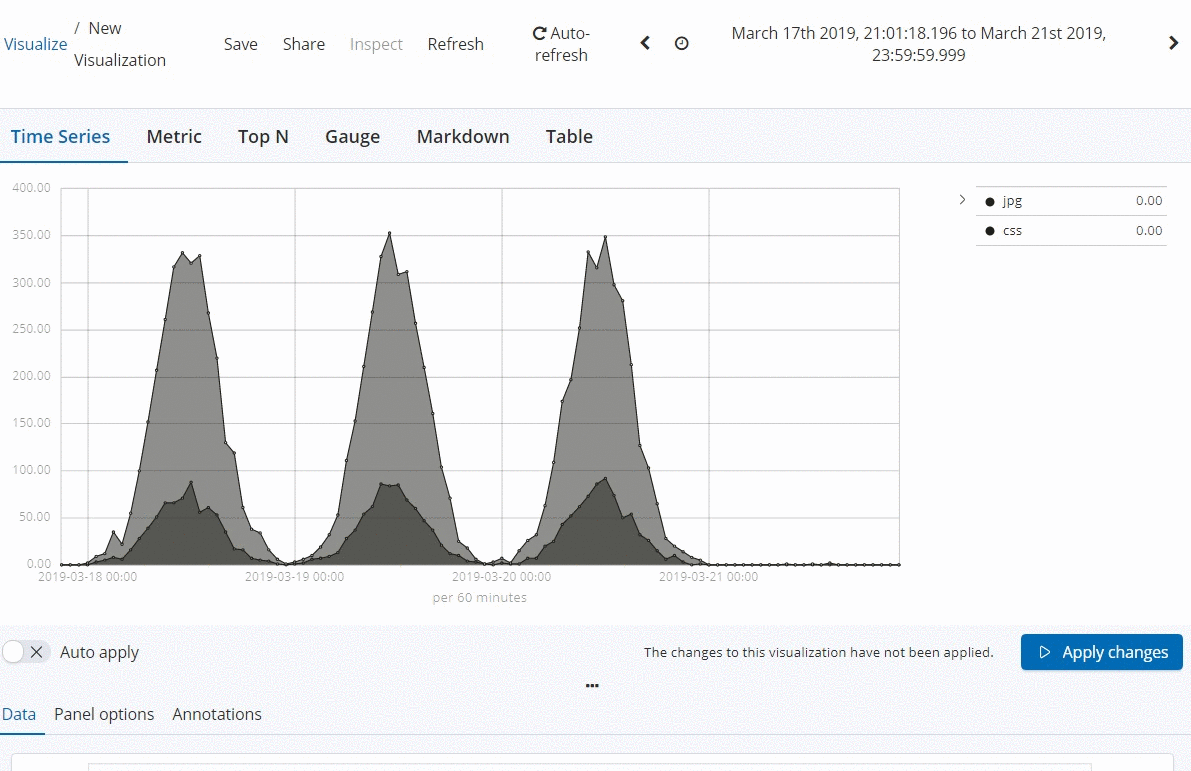Apply changes to the visualization
The image size is (1191, 771).
point(1101,652)
